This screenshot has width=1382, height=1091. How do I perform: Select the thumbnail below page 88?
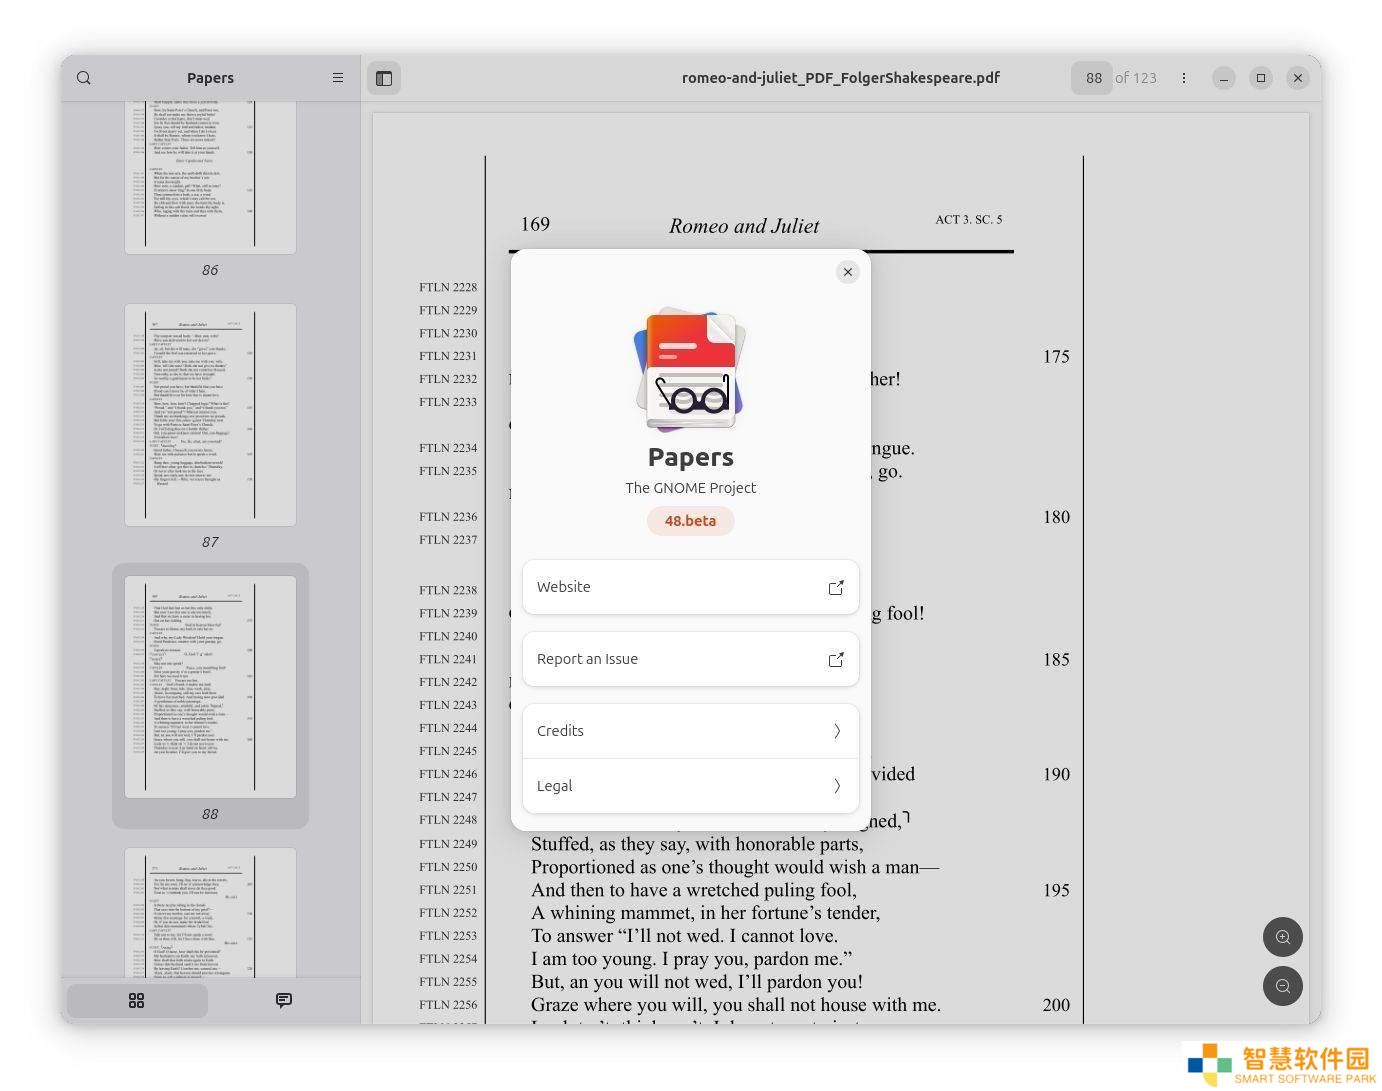coord(210,912)
